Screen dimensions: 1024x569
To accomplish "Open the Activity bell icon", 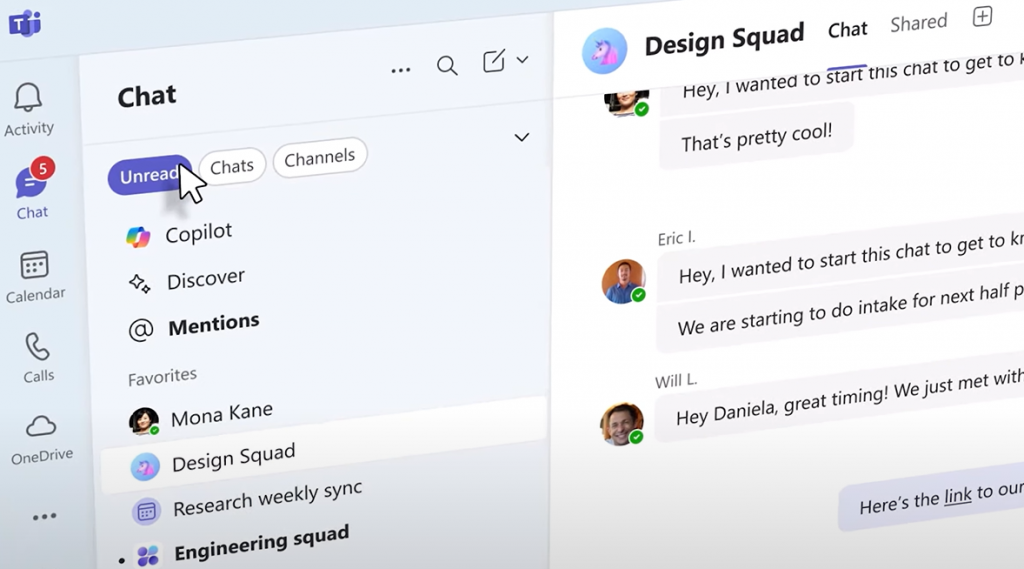I will pyautogui.click(x=28, y=98).
